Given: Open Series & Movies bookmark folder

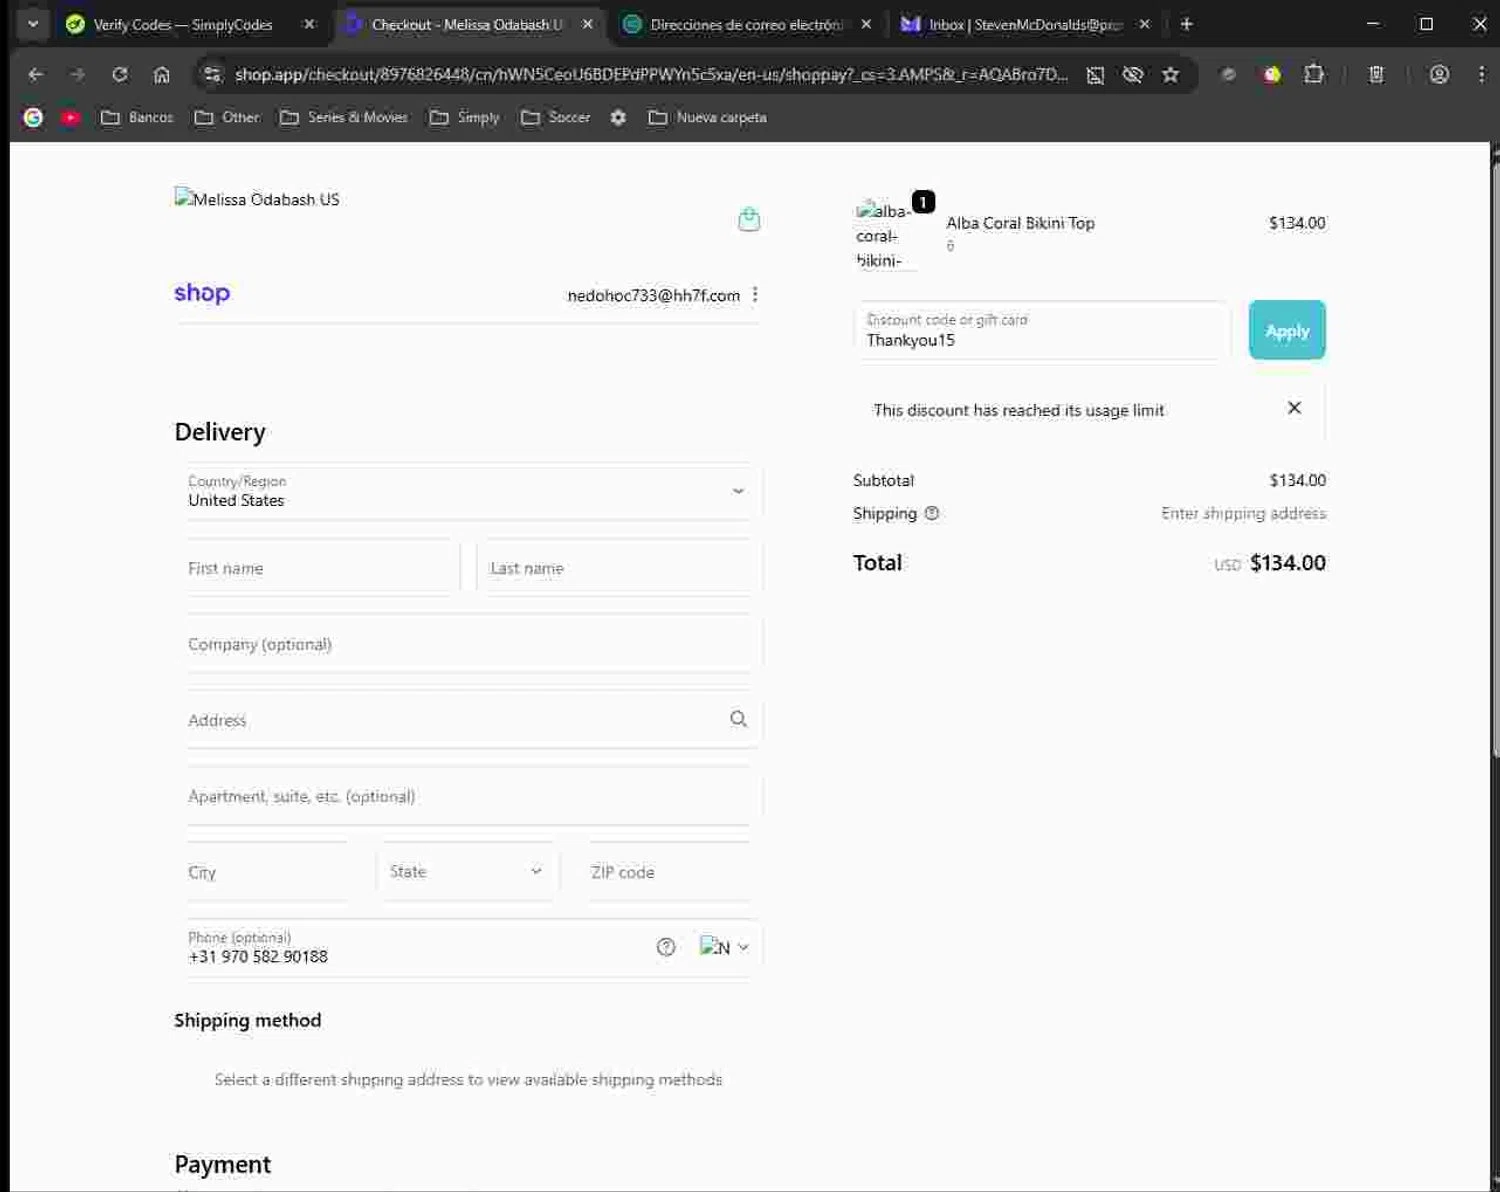Looking at the screenshot, I should pos(344,117).
